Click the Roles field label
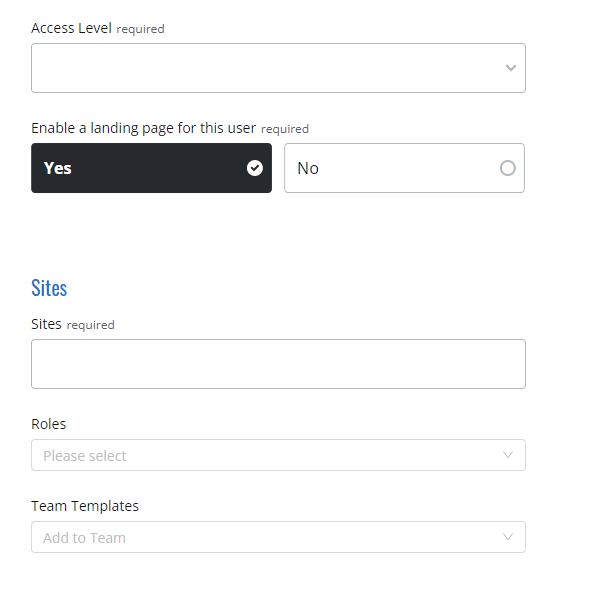Image resolution: width=590 pixels, height=599 pixels. point(49,424)
